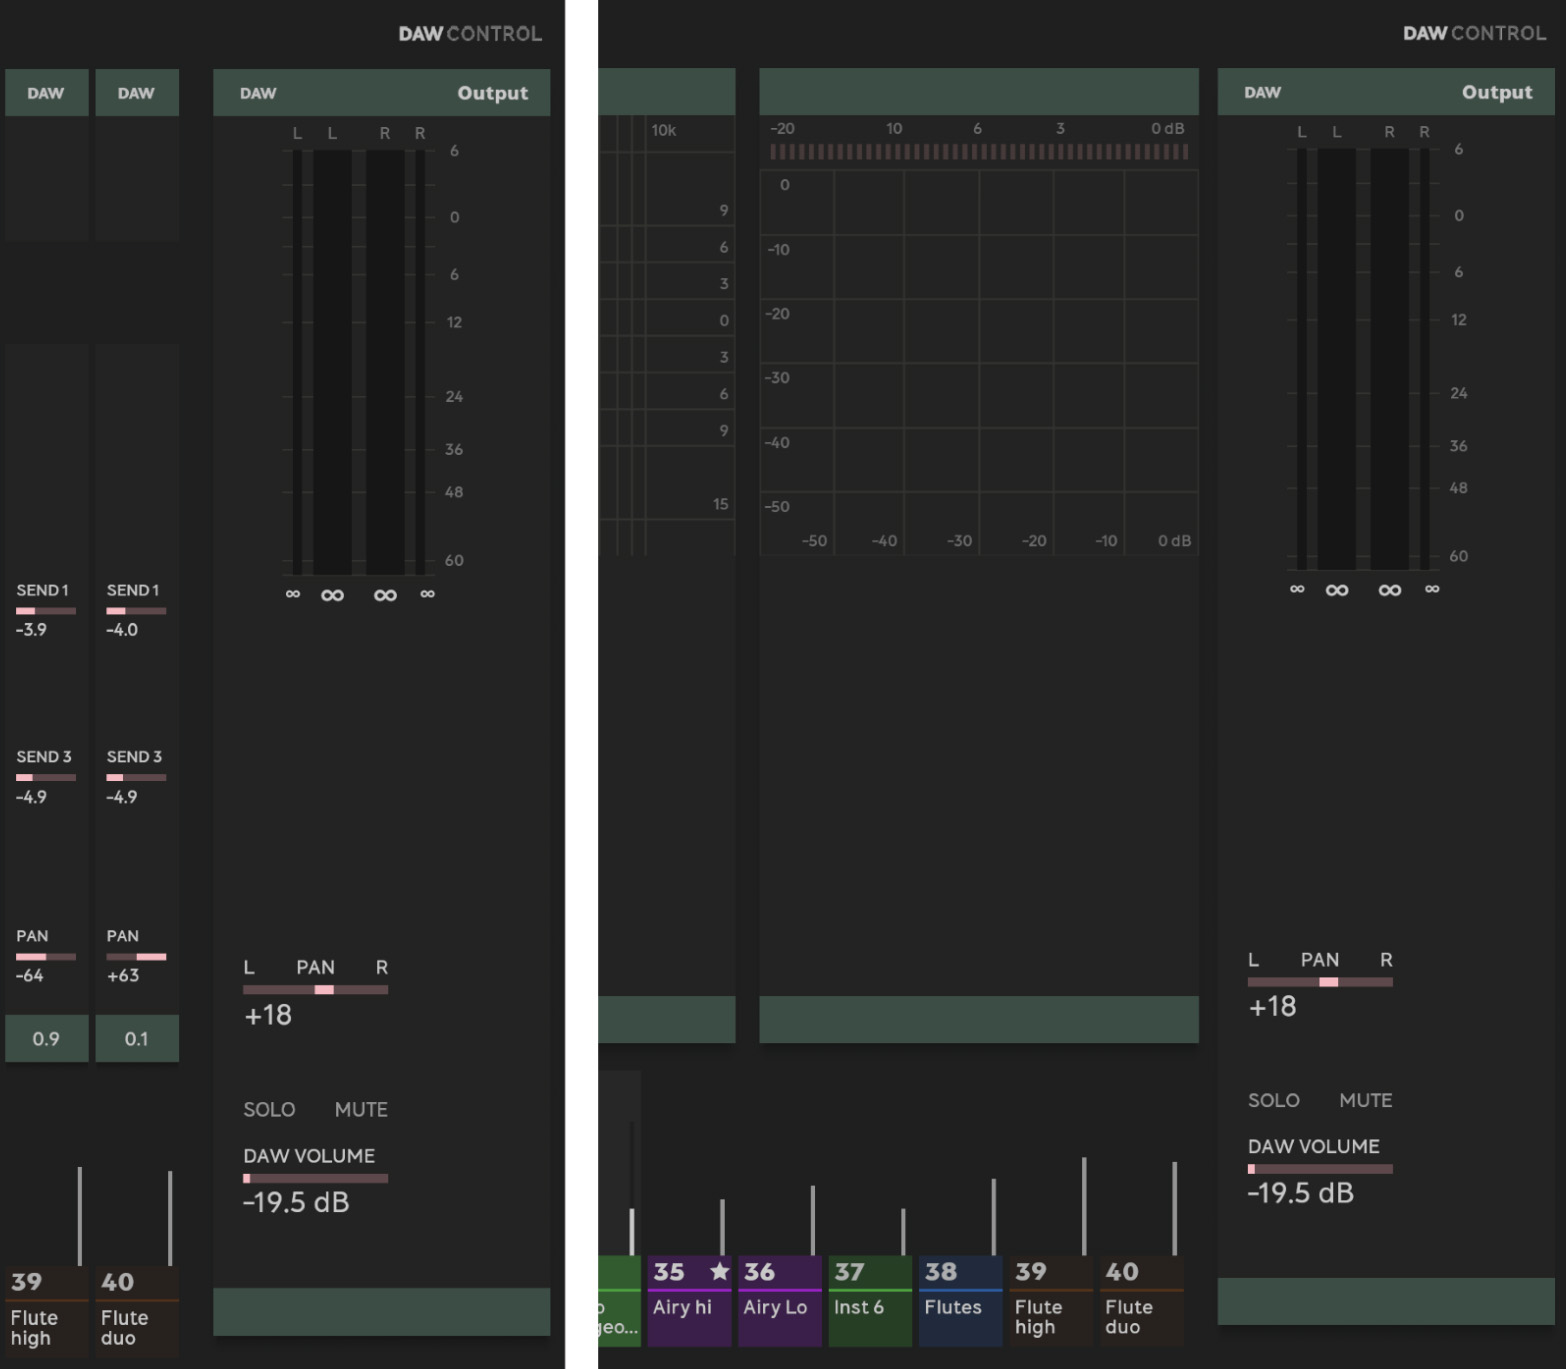This screenshot has width=1566, height=1369.
Task: Click the rightmost ∞ peak indicator on the right strip
Action: point(1432,590)
